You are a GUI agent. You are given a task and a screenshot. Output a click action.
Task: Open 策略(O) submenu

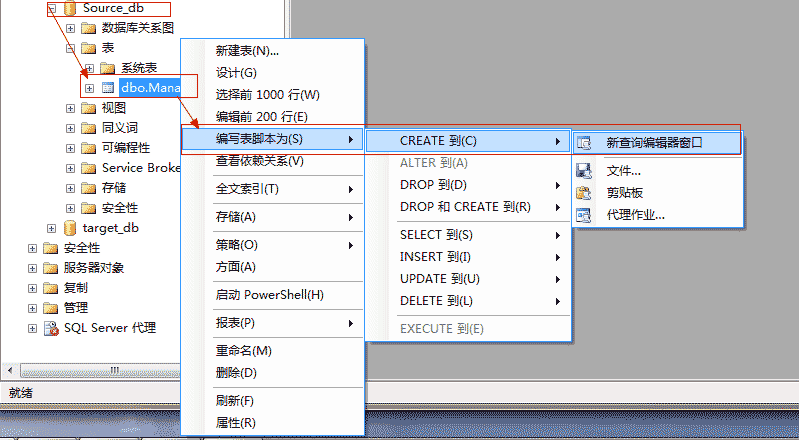[273, 245]
